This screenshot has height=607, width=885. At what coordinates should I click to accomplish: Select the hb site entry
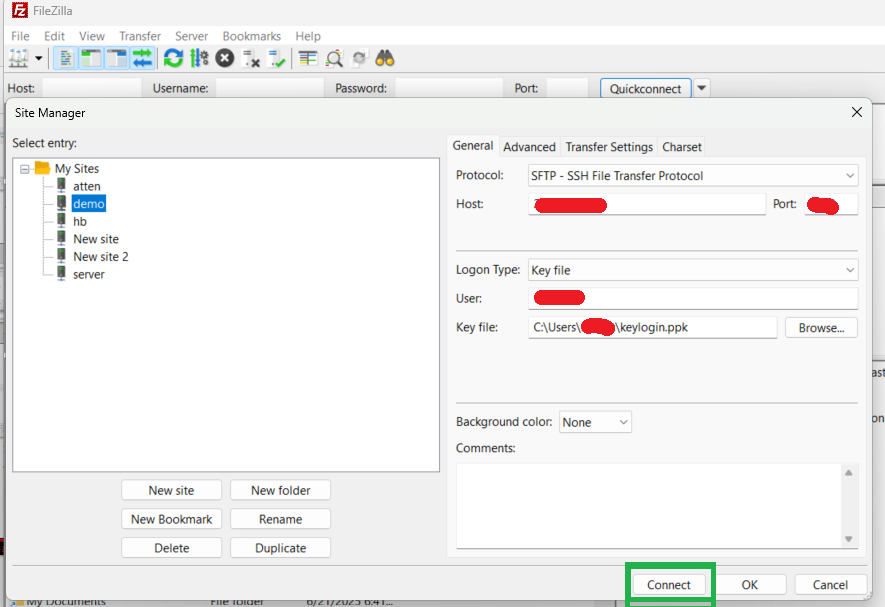(x=80, y=221)
